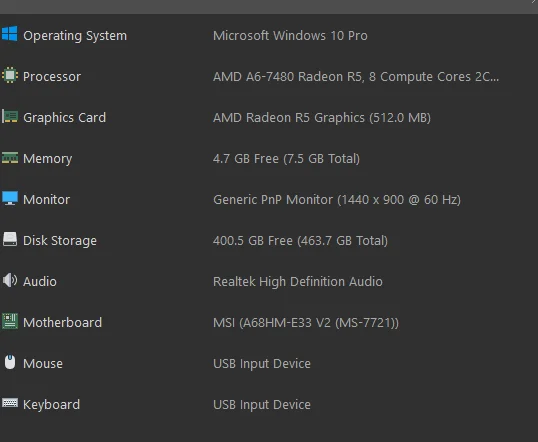Select the truncated AMD A6-7480 processor text
The height and width of the screenshot is (442, 538).
pyautogui.click(x=356, y=77)
